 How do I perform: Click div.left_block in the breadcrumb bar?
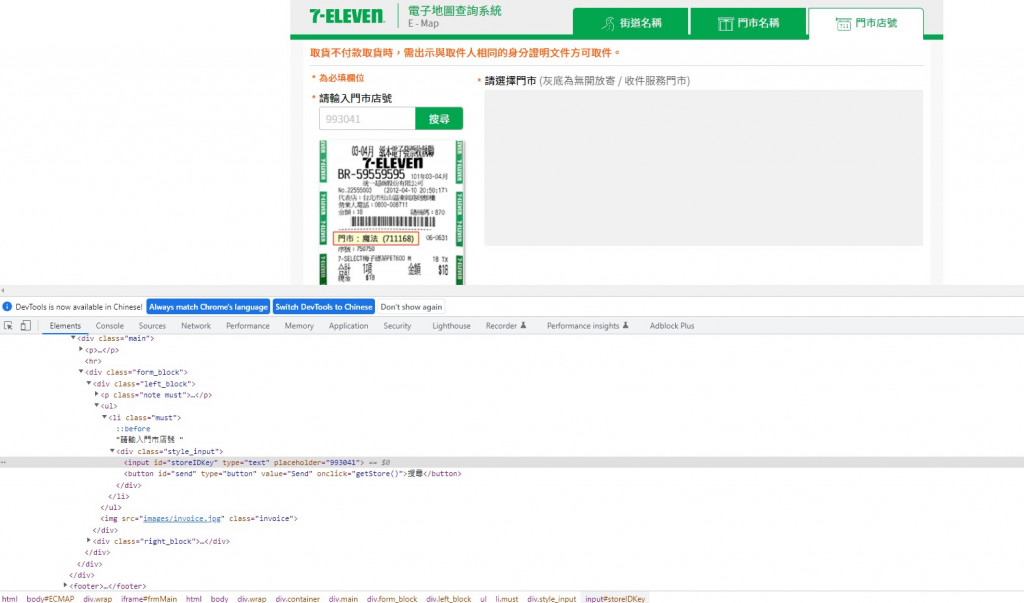[449, 598]
